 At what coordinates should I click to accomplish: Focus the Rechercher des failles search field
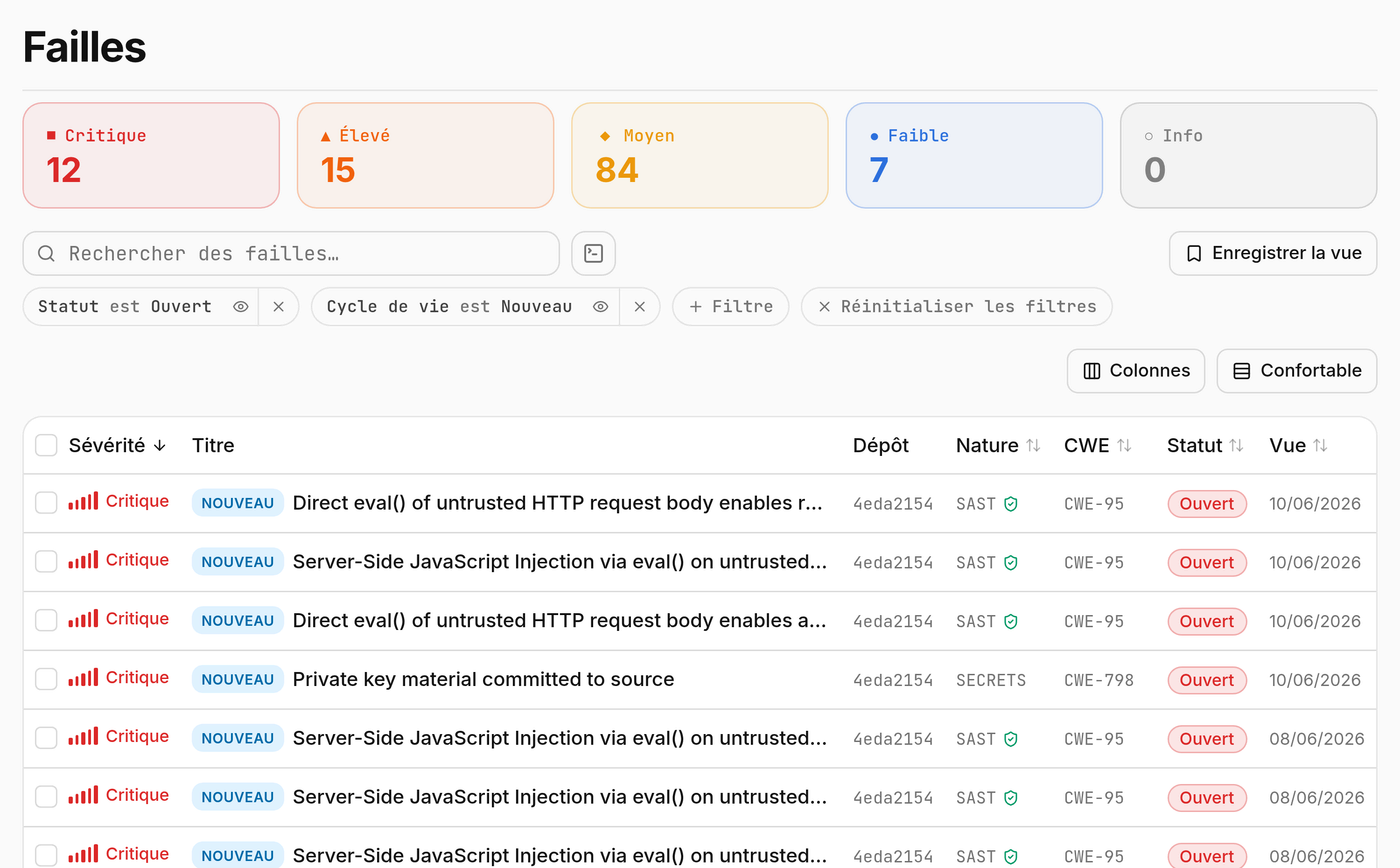[x=291, y=253]
